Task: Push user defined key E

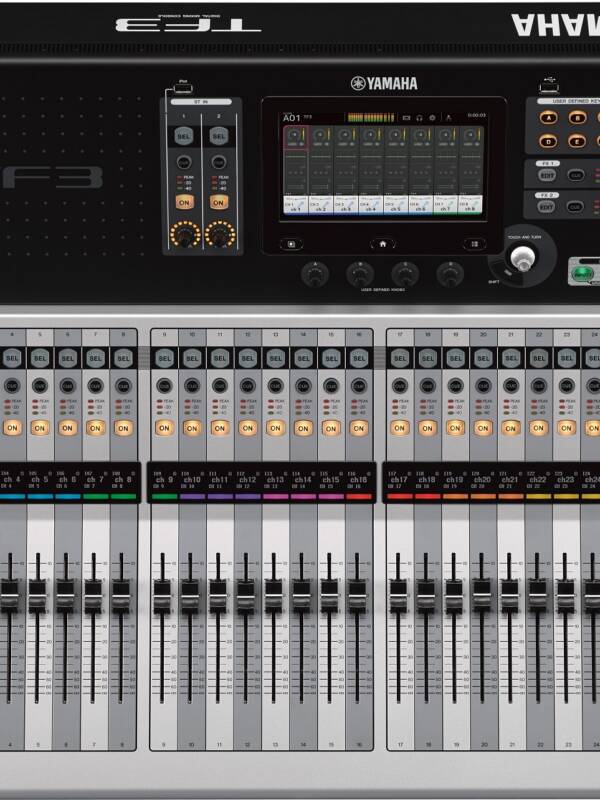Action: click(x=577, y=141)
